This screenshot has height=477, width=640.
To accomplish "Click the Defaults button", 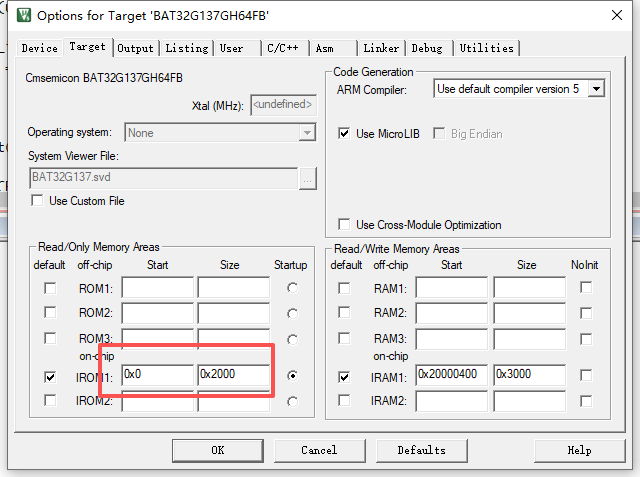I will [421, 450].
